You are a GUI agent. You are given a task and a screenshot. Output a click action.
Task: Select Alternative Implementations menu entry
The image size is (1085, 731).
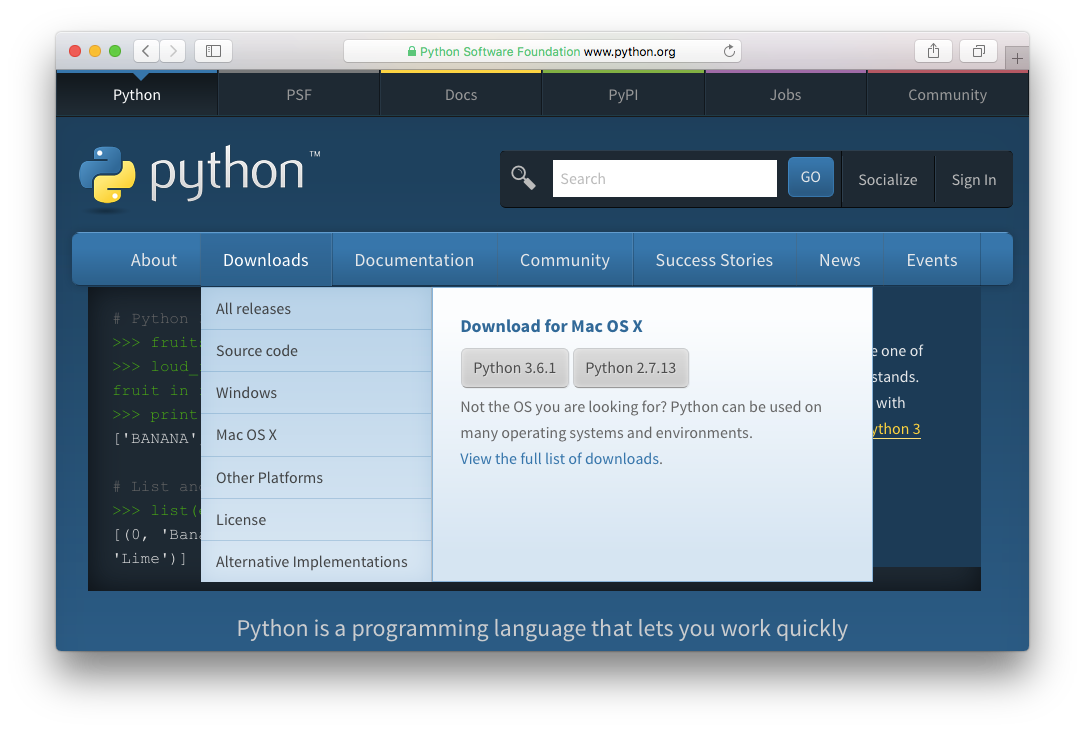click(x=316, y=561)
